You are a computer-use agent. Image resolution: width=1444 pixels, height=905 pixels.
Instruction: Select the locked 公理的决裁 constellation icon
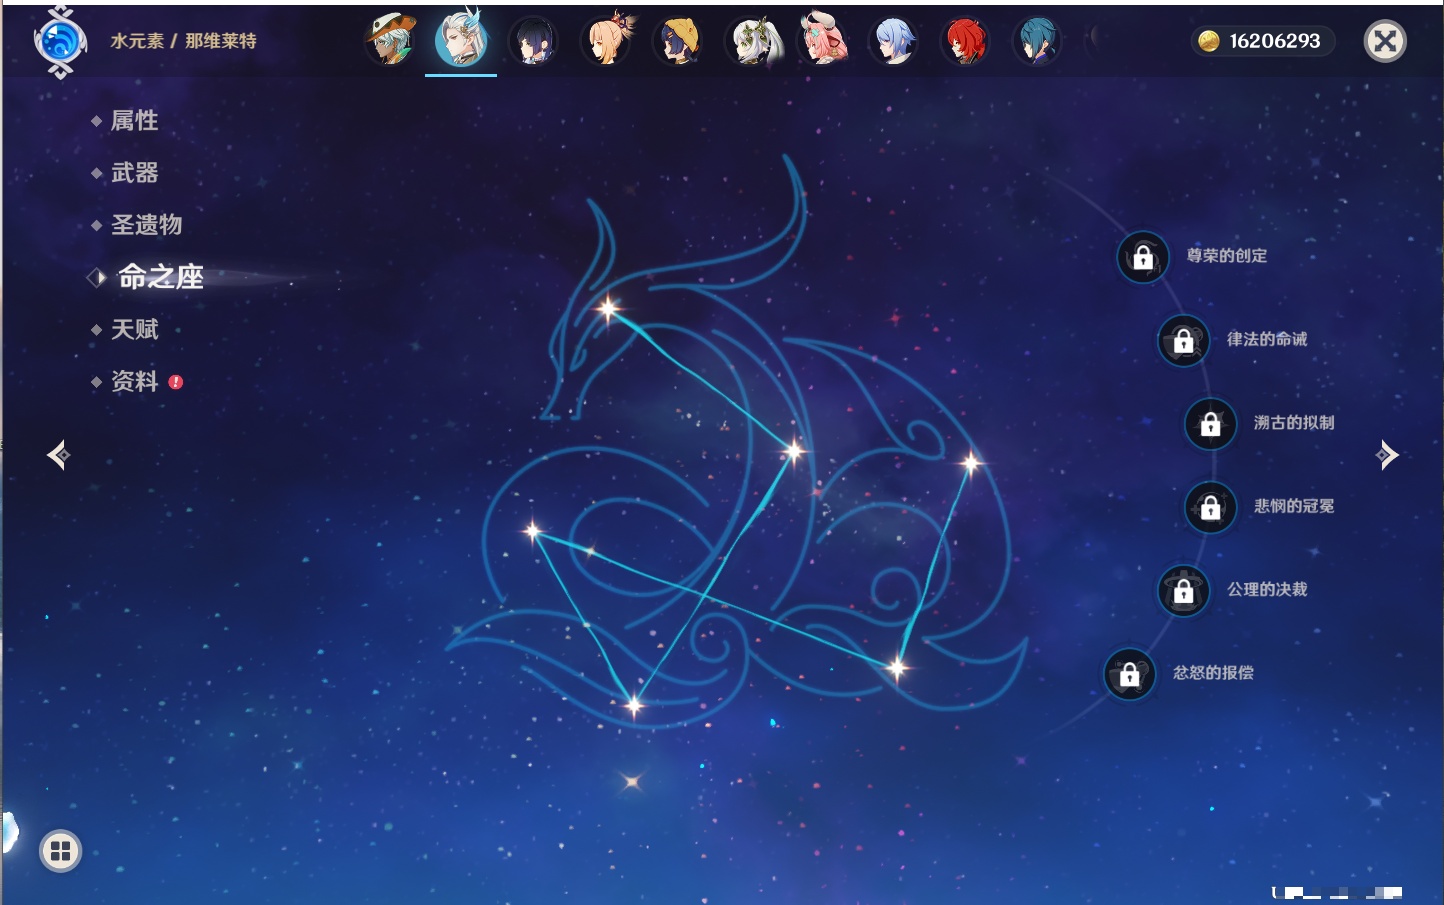pos(1183,591)
